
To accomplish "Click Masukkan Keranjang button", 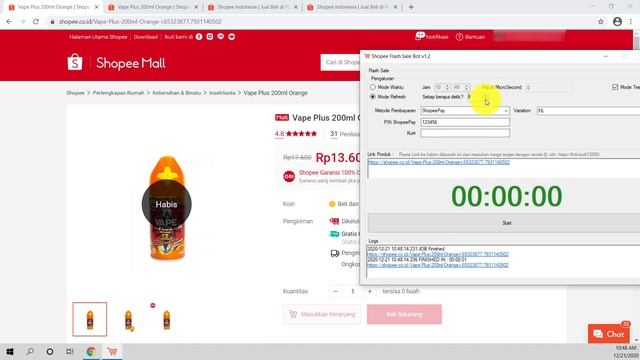I will pyautogui.click(x=322, y=314).
